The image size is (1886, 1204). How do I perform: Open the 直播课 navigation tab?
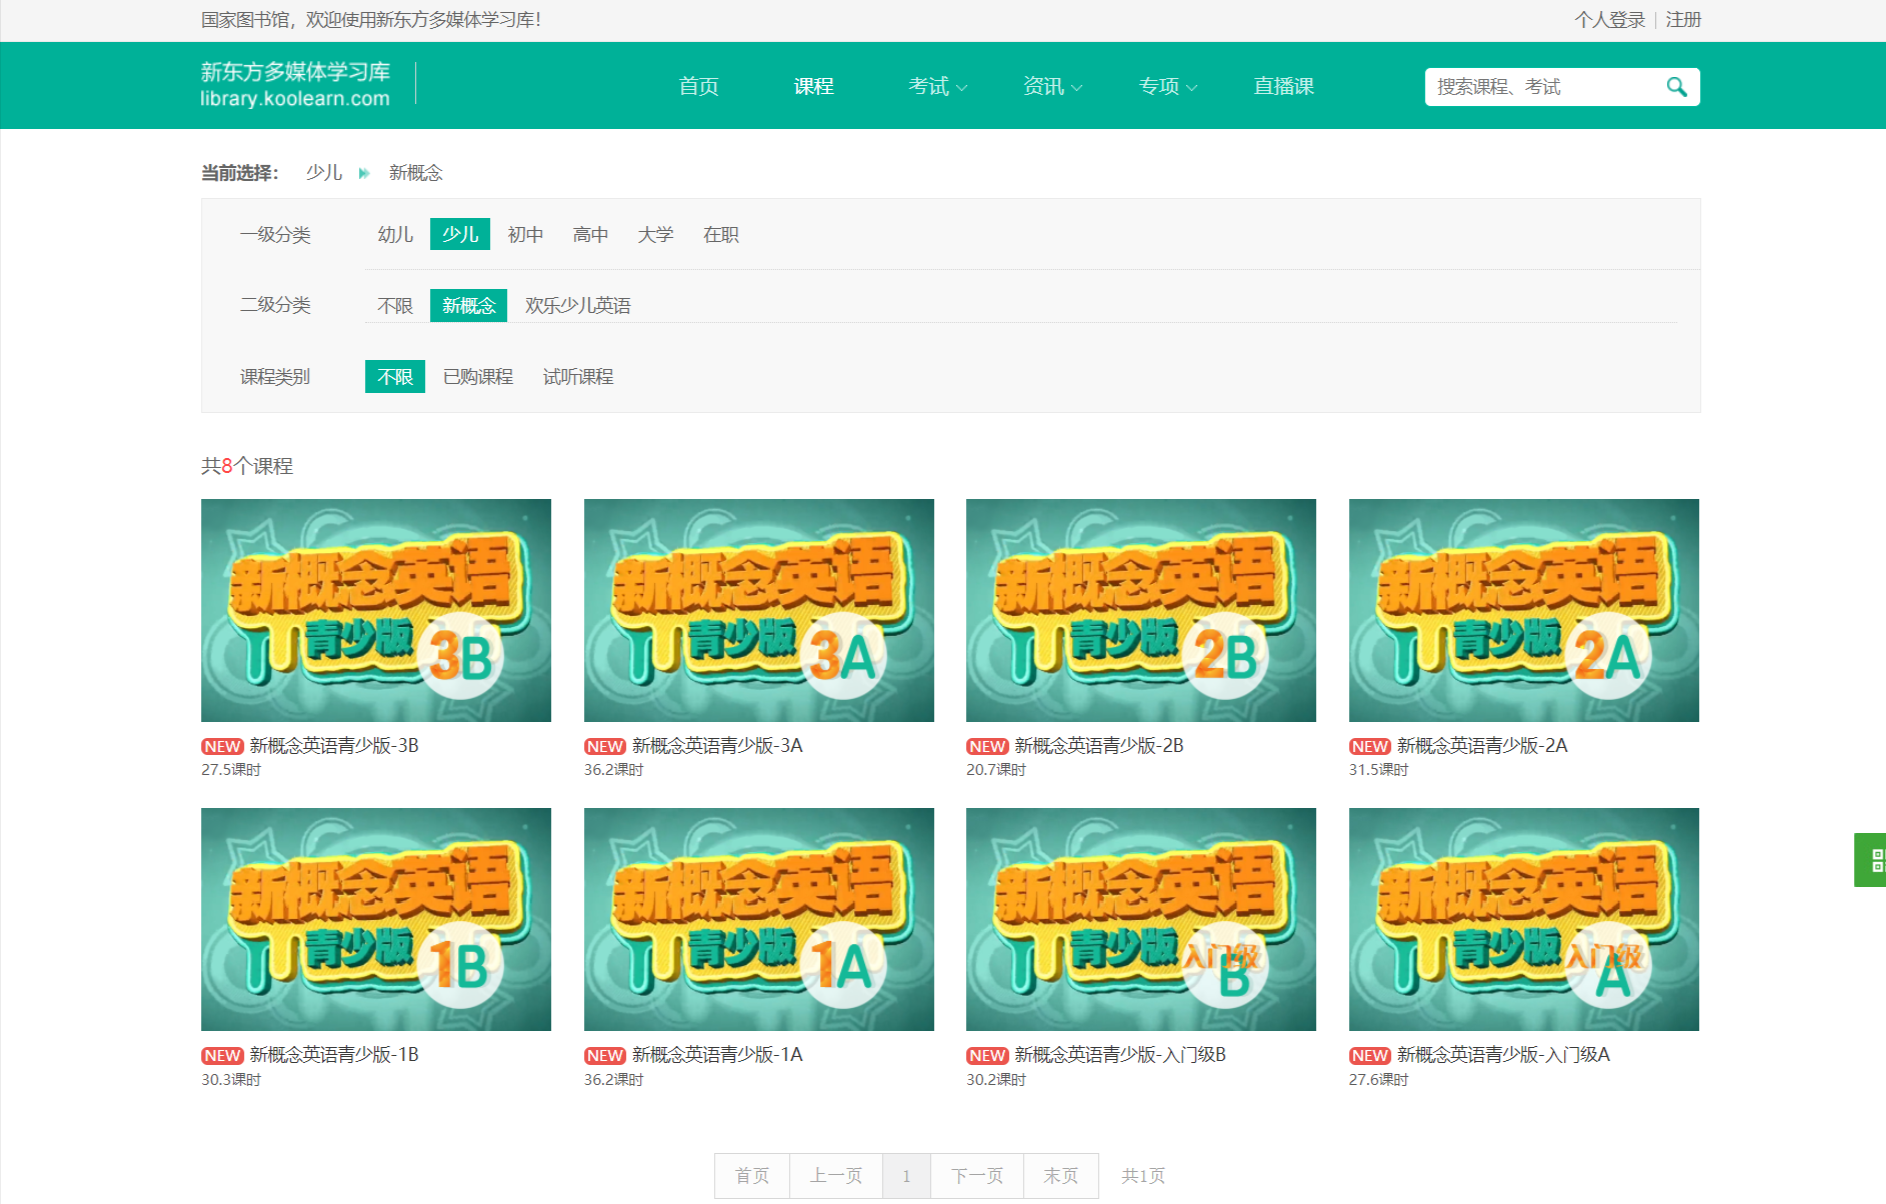(1284, 87)
